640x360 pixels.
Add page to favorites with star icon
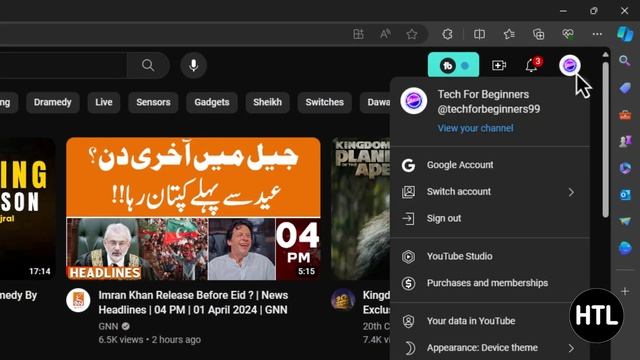(412, 34)
